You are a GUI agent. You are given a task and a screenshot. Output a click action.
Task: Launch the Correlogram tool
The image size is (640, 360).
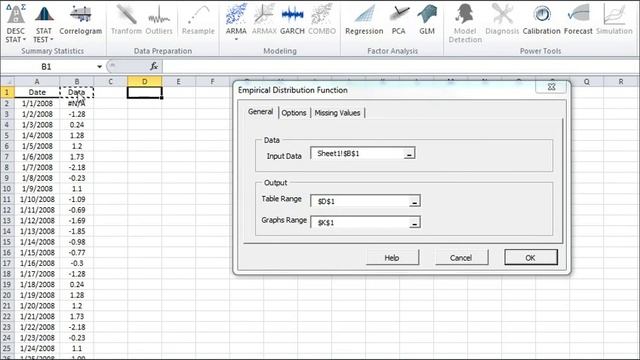[x=80, y=20]
